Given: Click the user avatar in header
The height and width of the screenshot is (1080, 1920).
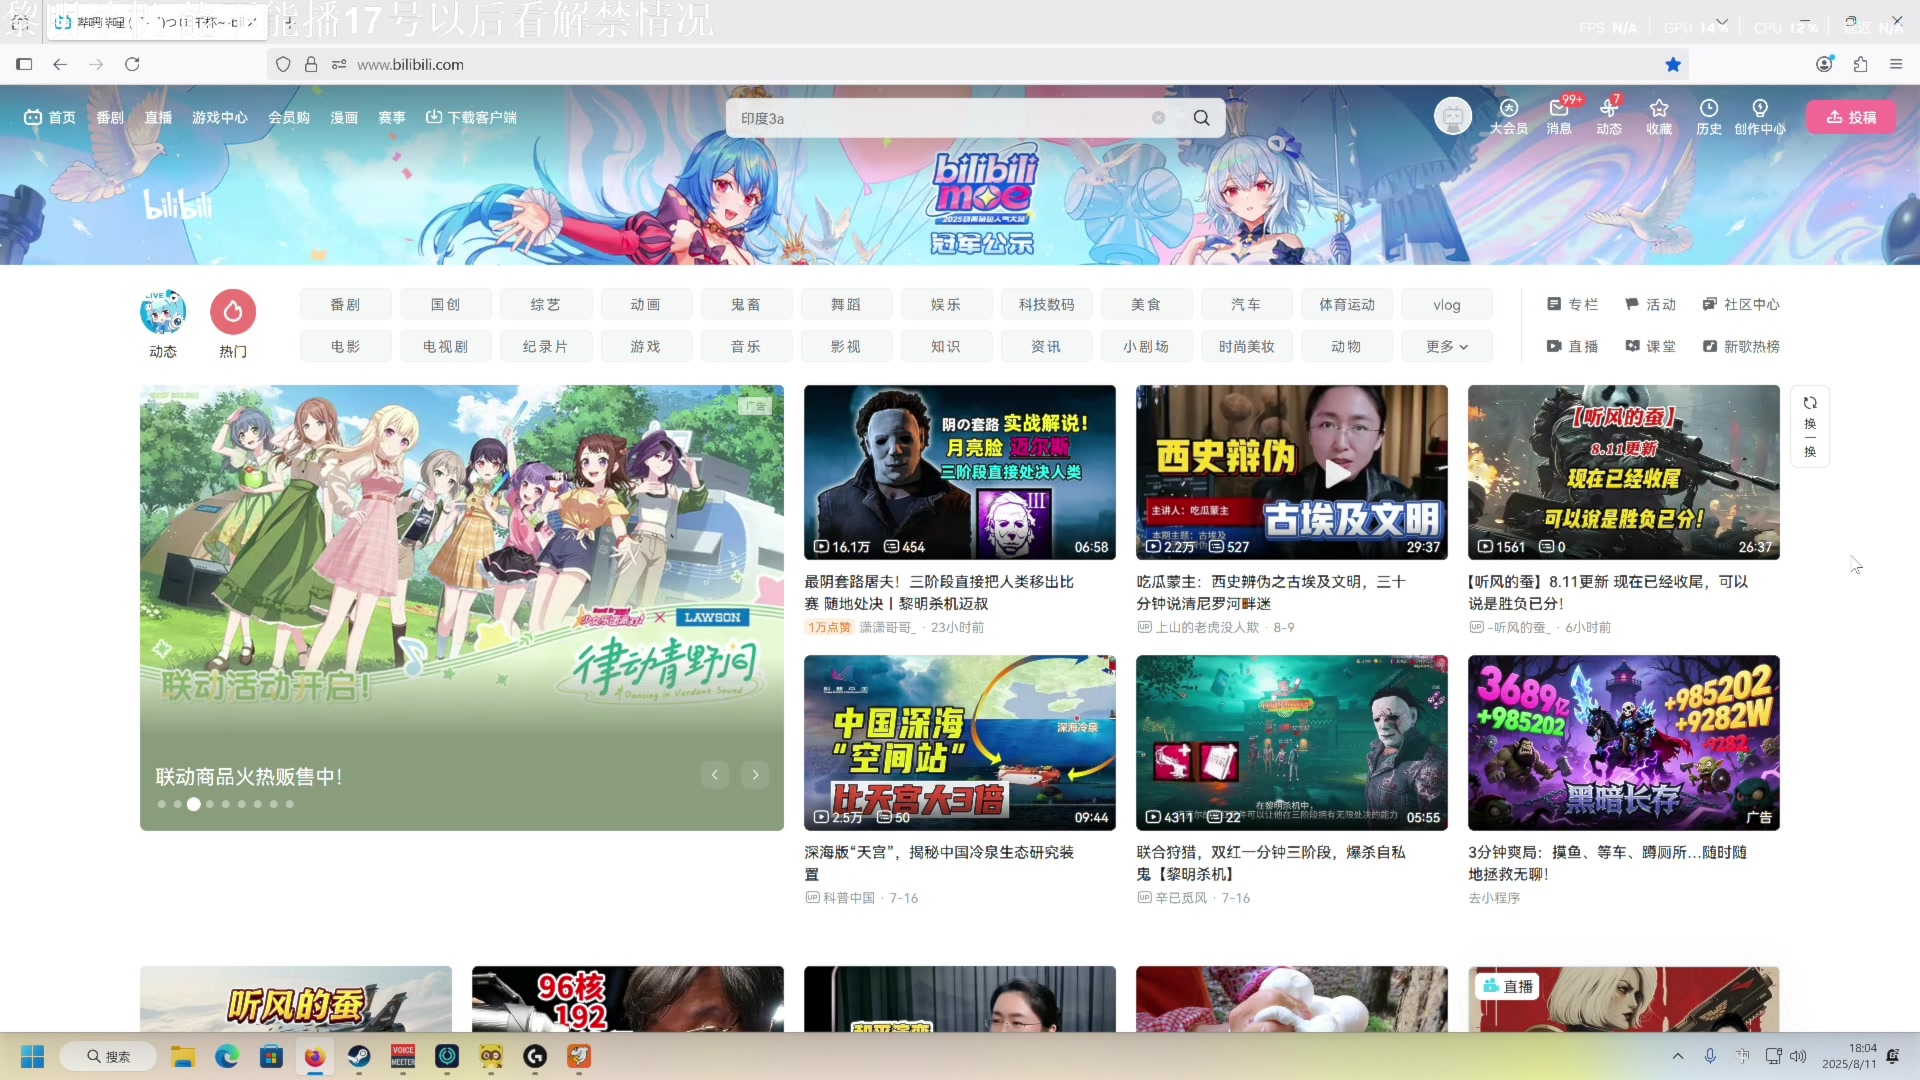Looking at the screenshot, I should pyautogui.click(x=1453, y=117).
